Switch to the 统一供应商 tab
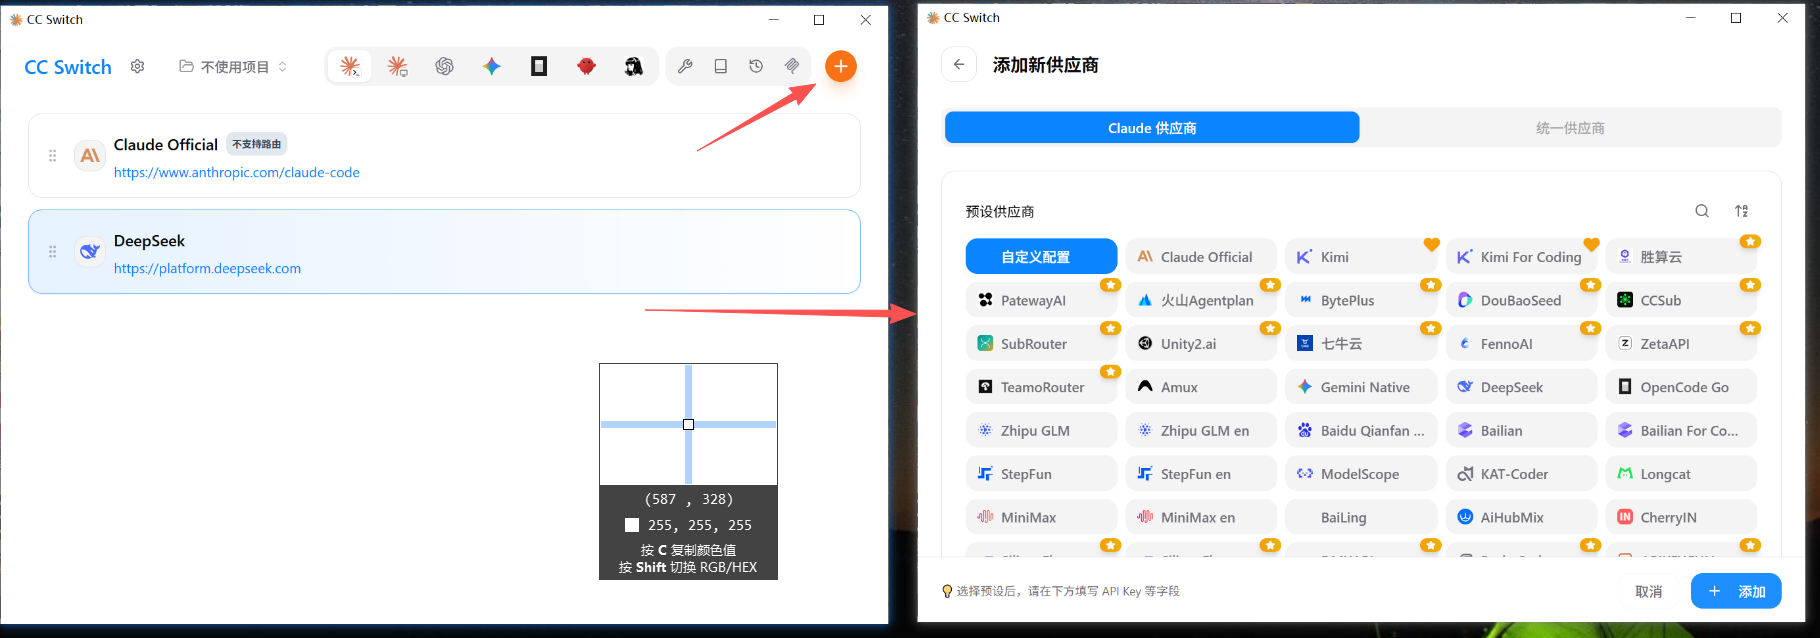The height and width of the screenshot is (638, 1820). [x=1570, y=128]
